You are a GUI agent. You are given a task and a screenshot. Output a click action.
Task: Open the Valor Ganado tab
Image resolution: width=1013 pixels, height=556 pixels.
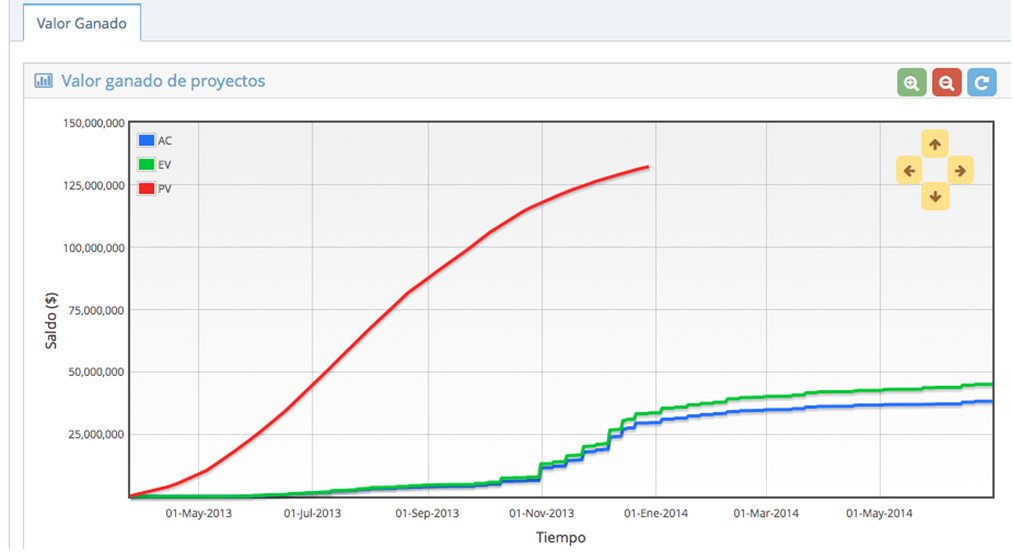[x=82, y=23]
